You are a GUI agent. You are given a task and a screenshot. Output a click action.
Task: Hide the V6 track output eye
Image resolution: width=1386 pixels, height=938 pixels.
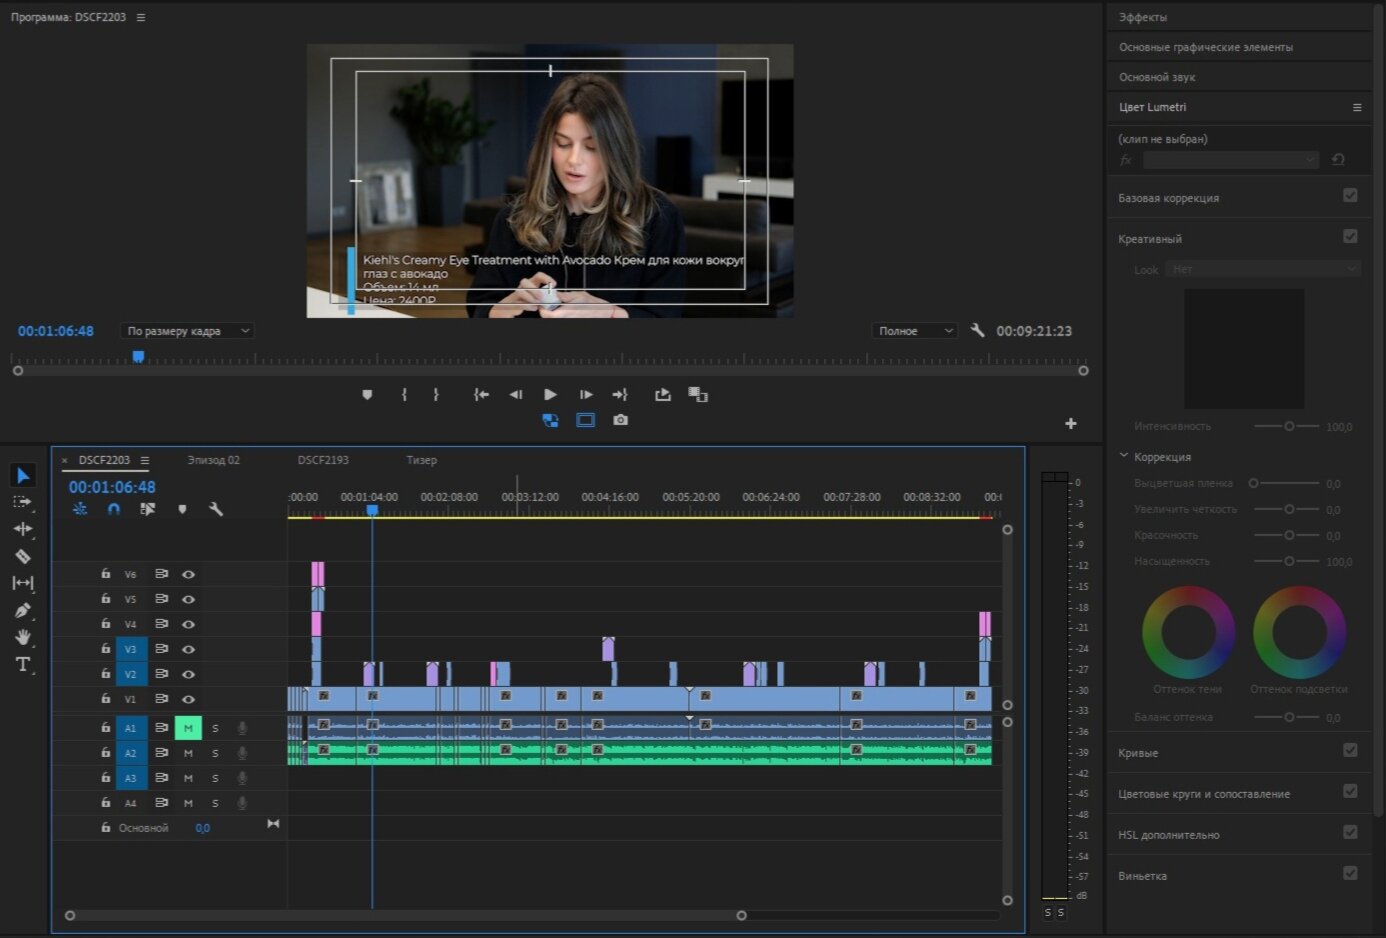[x=188, y=575]
